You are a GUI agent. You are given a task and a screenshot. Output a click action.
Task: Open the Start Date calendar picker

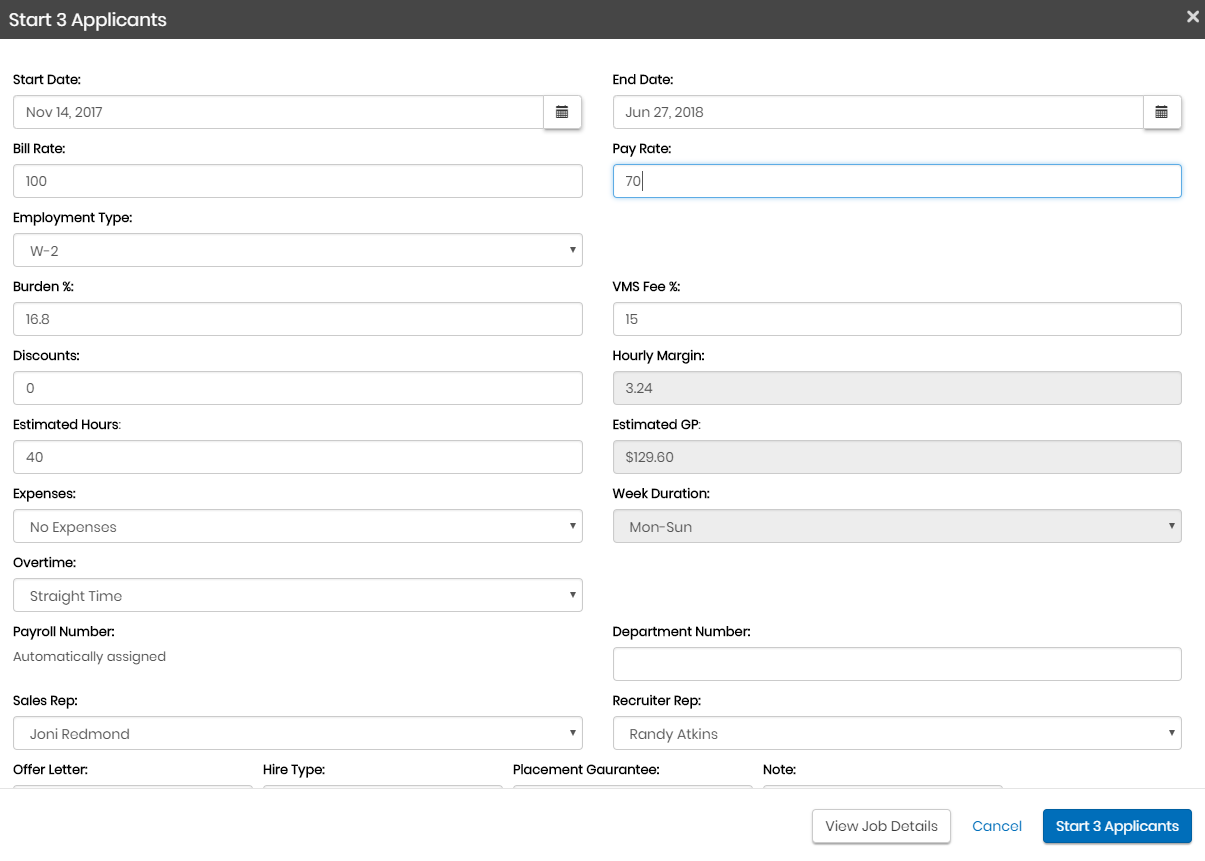562,112
